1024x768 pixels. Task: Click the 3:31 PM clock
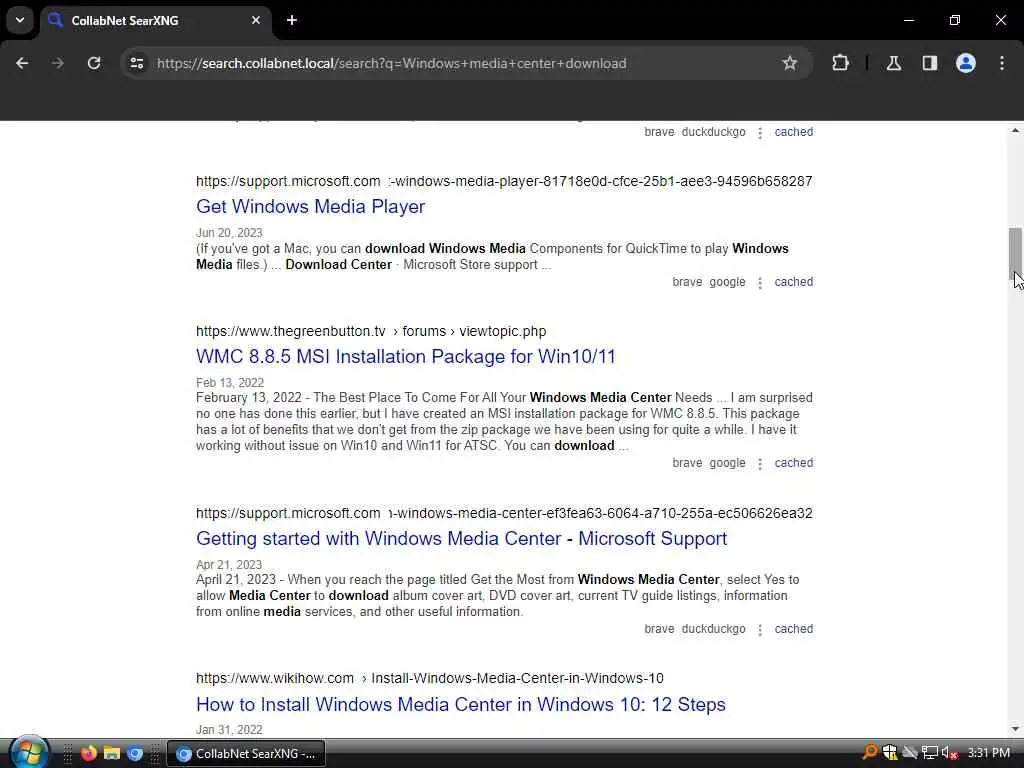(x=988, y=753)
